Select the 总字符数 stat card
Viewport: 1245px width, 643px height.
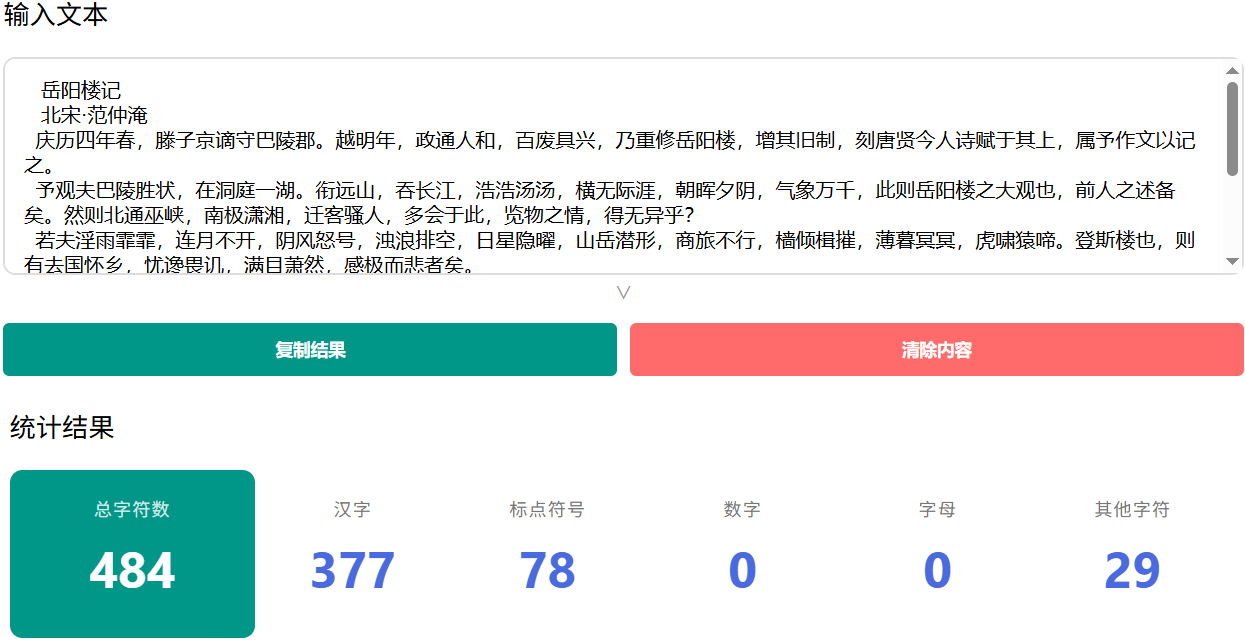coord(132,552)
